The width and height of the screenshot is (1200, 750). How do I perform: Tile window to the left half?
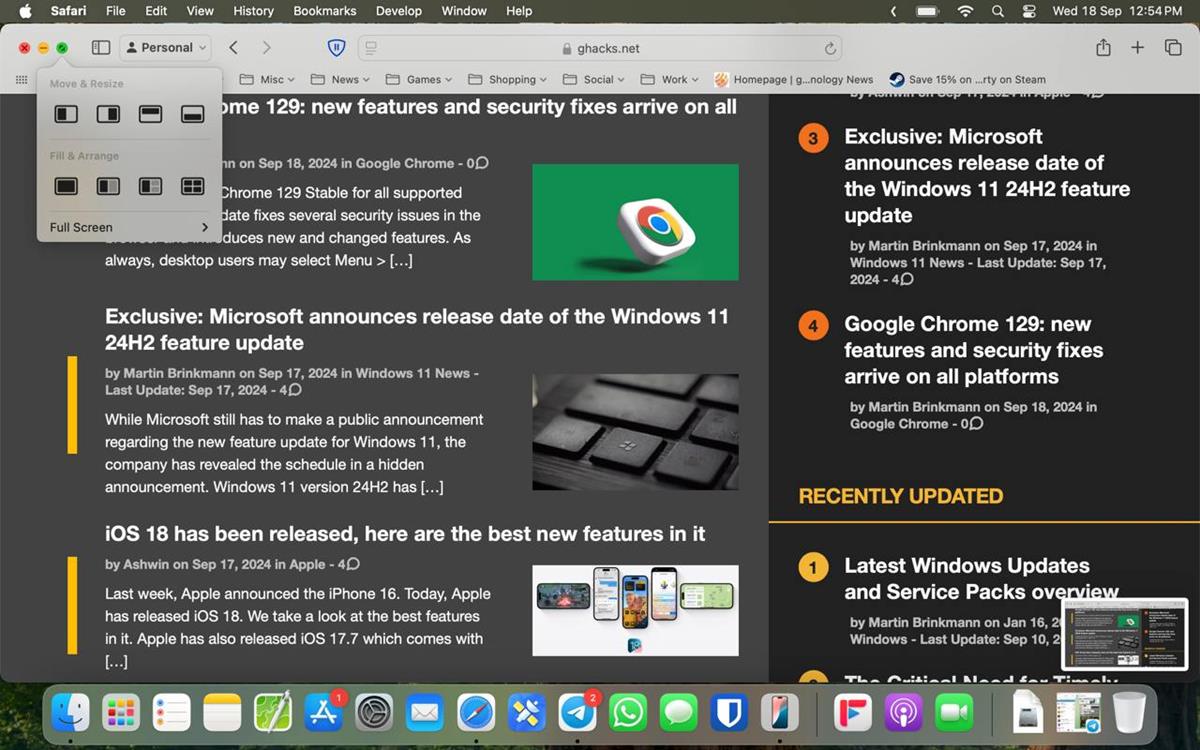66,115
